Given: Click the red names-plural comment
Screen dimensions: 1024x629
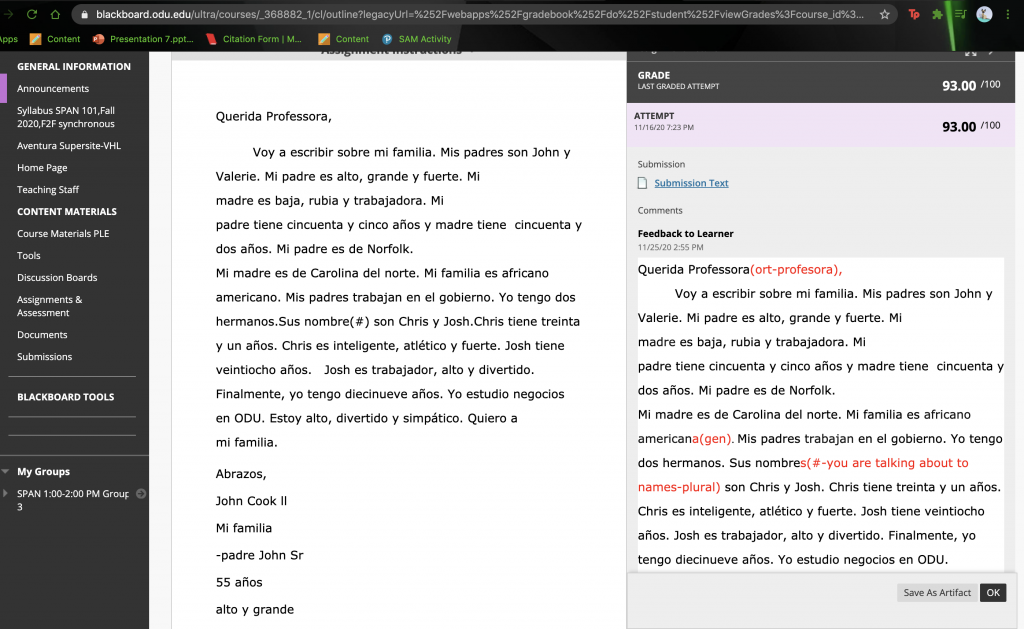Looking at the screenshot, I should pos(679,487).
